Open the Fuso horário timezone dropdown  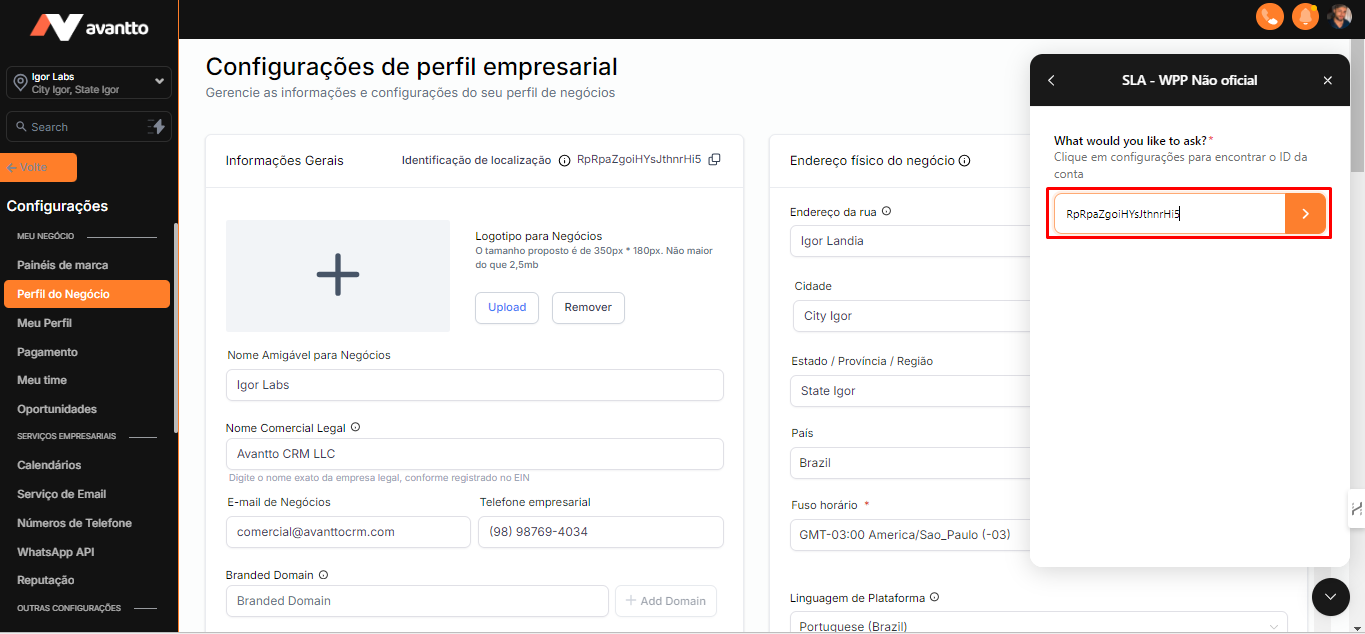point(910,535)
